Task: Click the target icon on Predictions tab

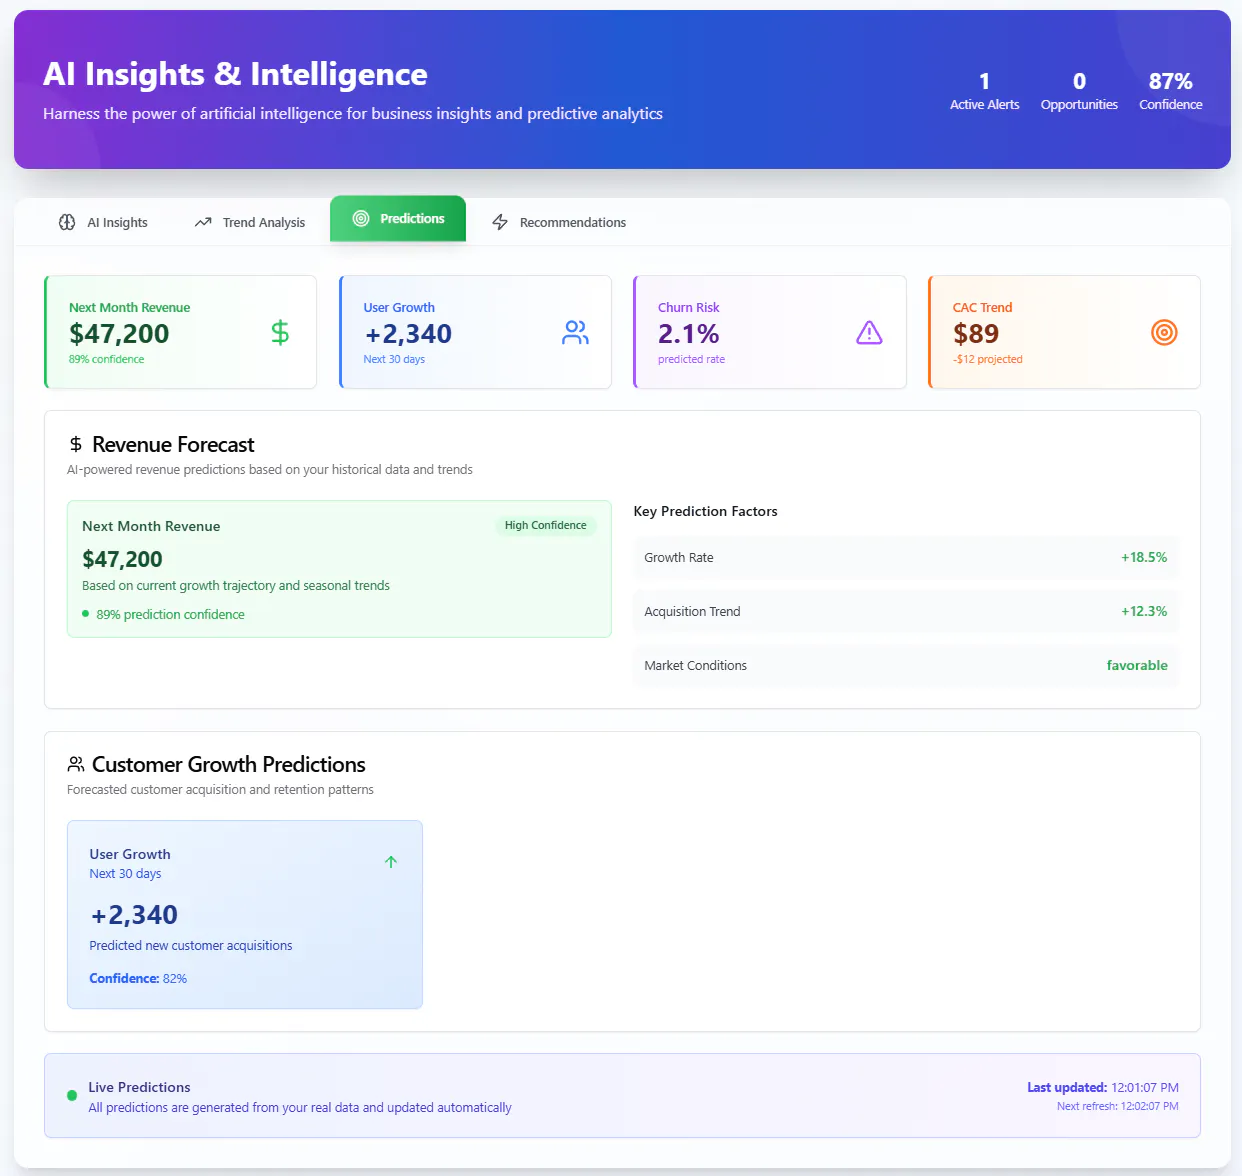Action: [x=361, y=218]
